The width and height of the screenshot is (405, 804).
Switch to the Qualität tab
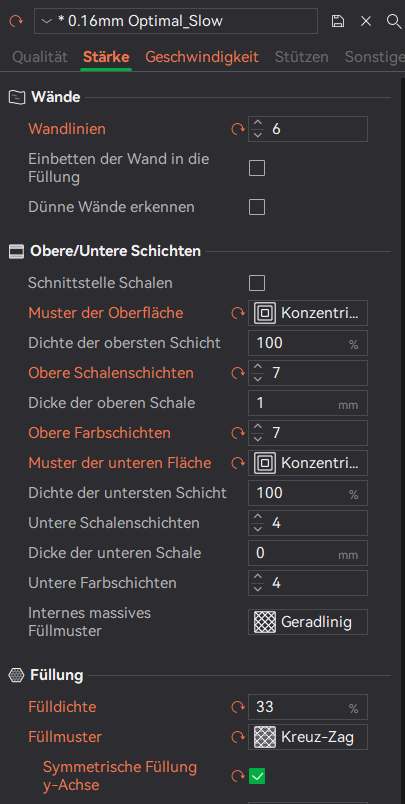point(40,57)
